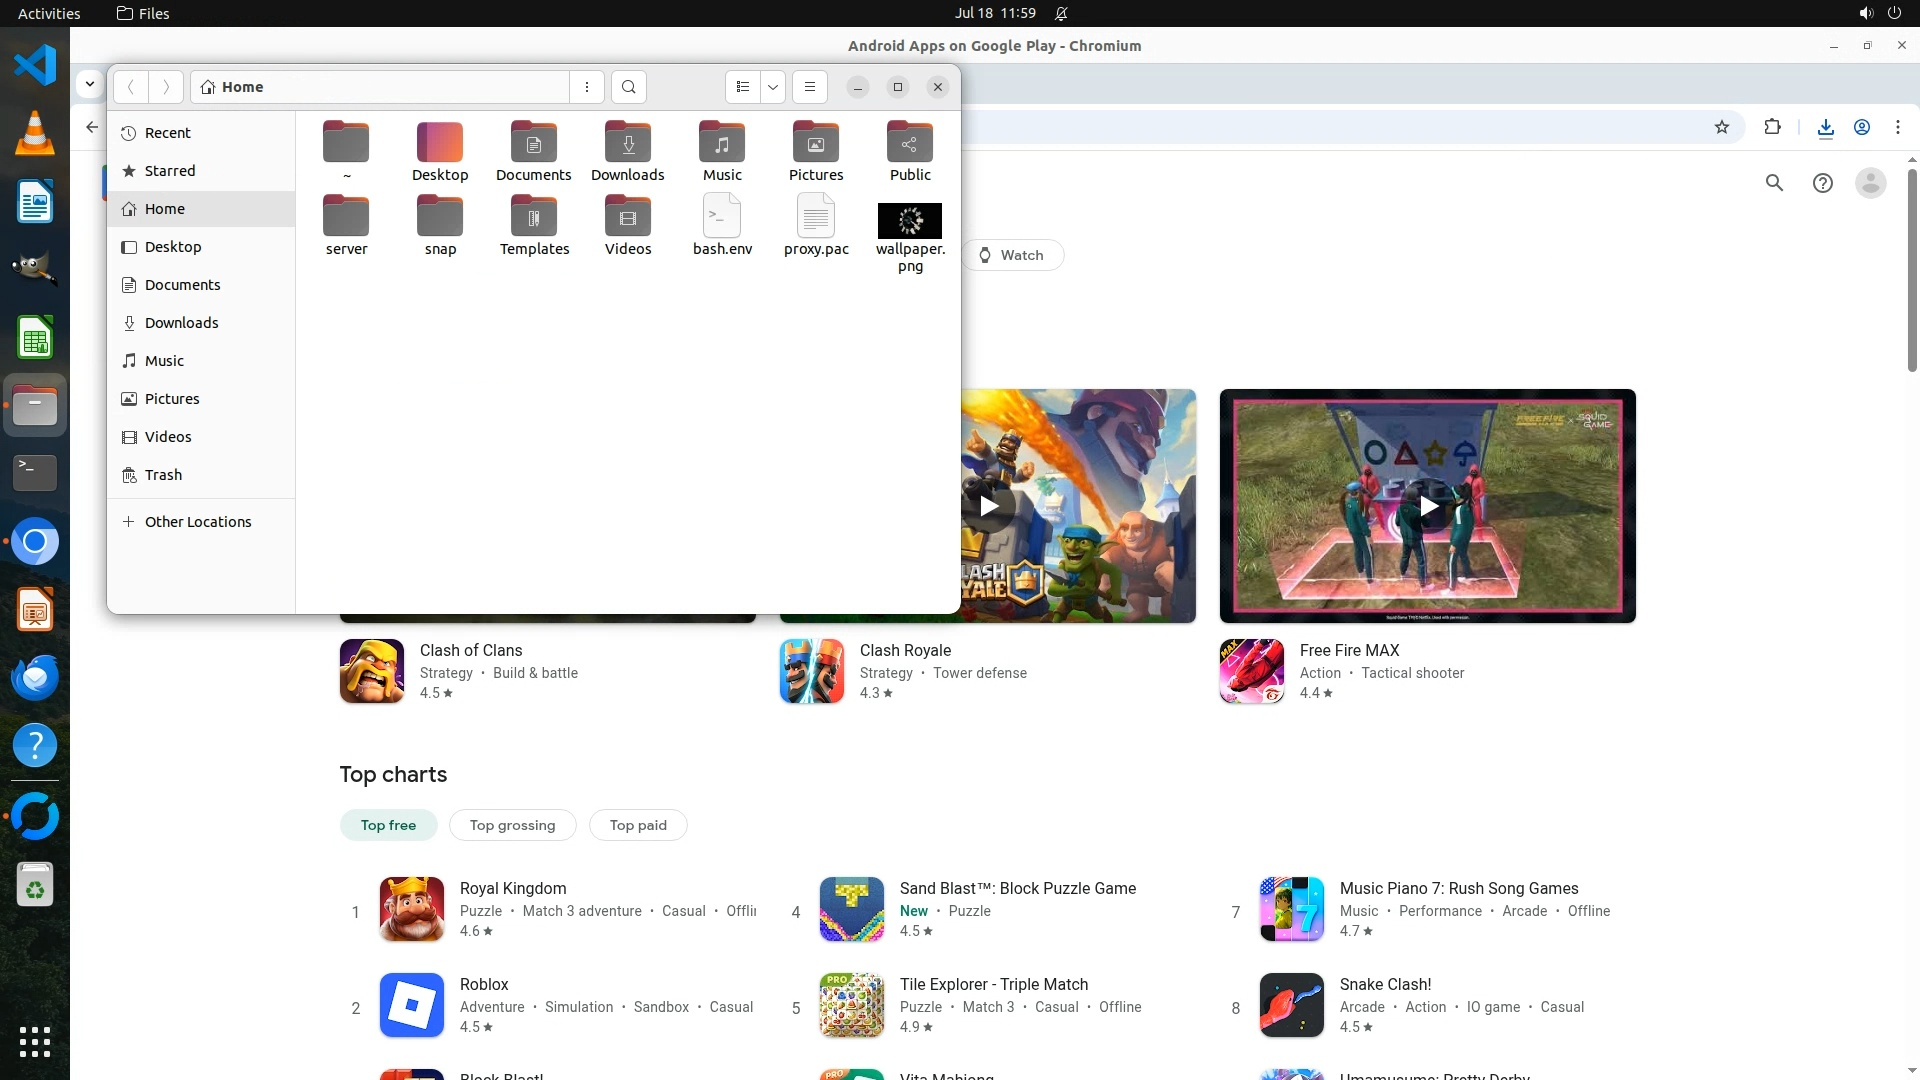This screenshot has width=1920, height=1080.
Task: Open the path bar three-dot menu
Action: pyautogui.click(x=587, y=87)
